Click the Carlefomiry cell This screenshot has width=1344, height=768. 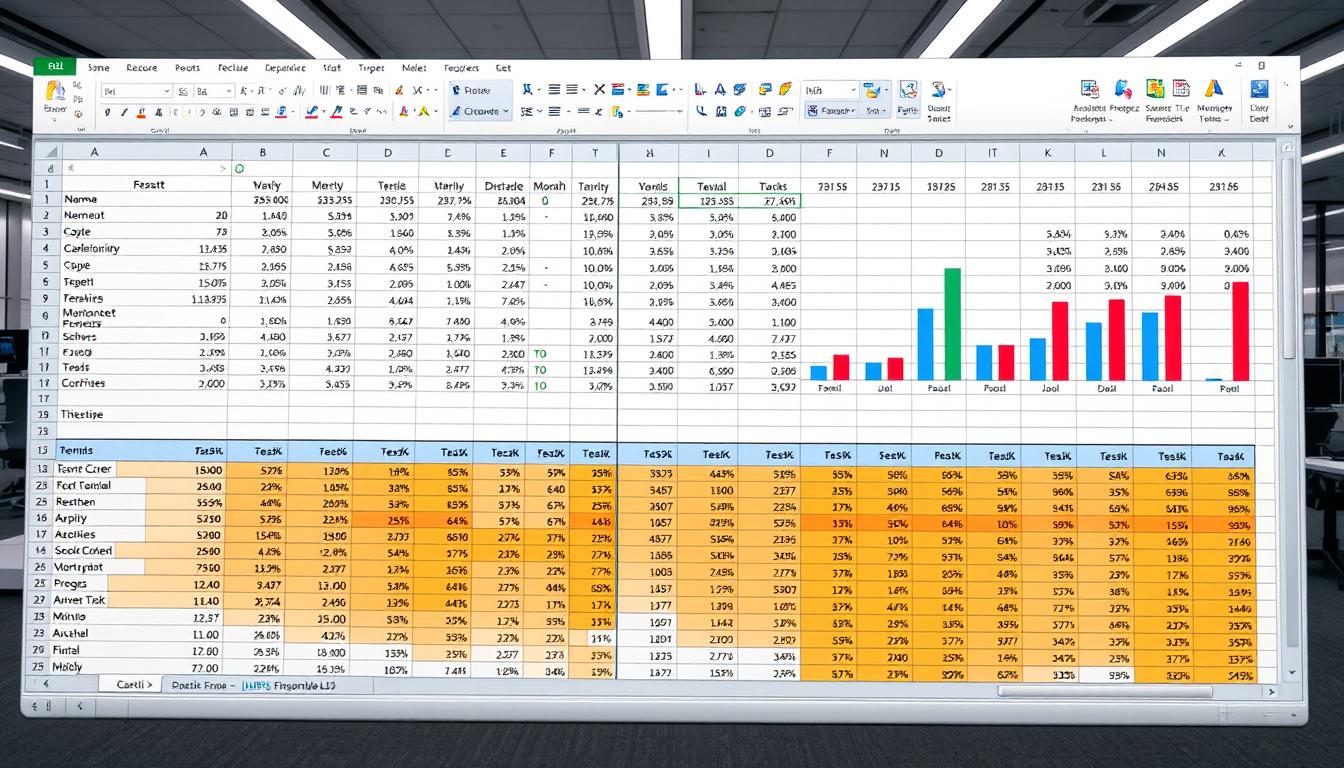[x=91, y=248]
